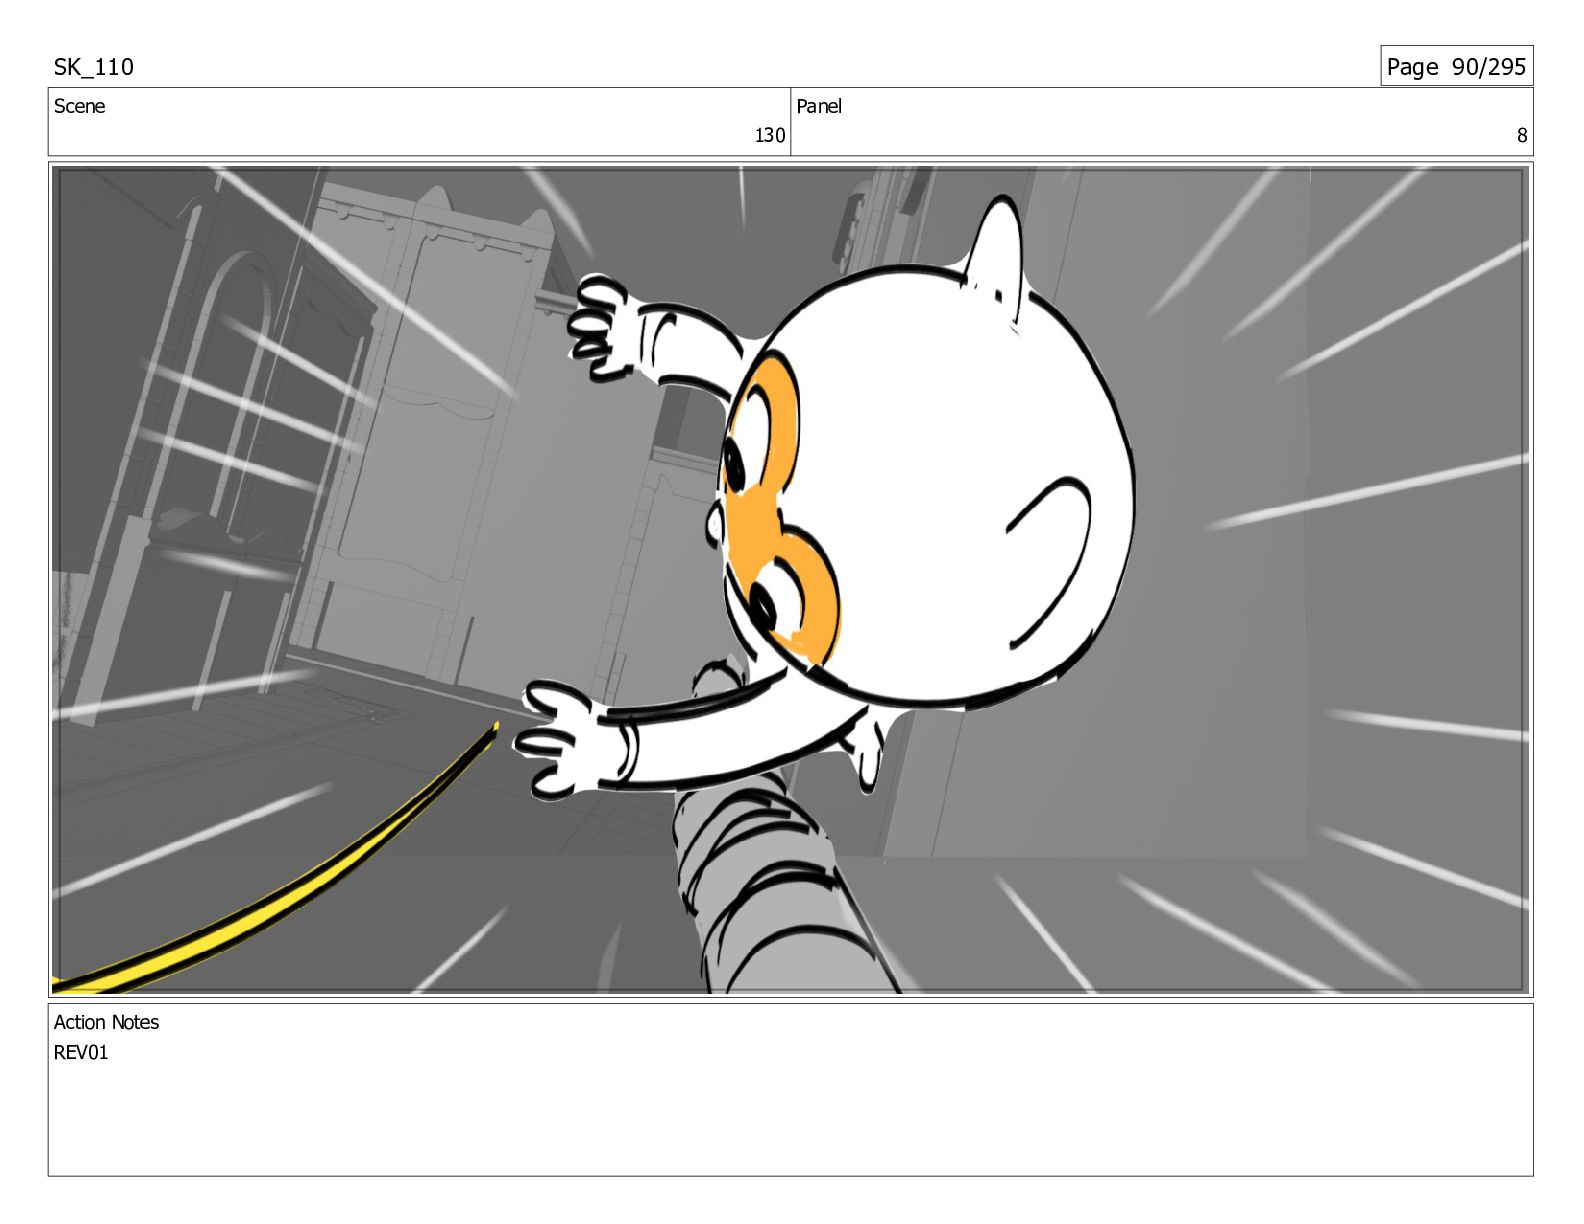Click the Panel label

pyautogui.click(x=819, y=106)
